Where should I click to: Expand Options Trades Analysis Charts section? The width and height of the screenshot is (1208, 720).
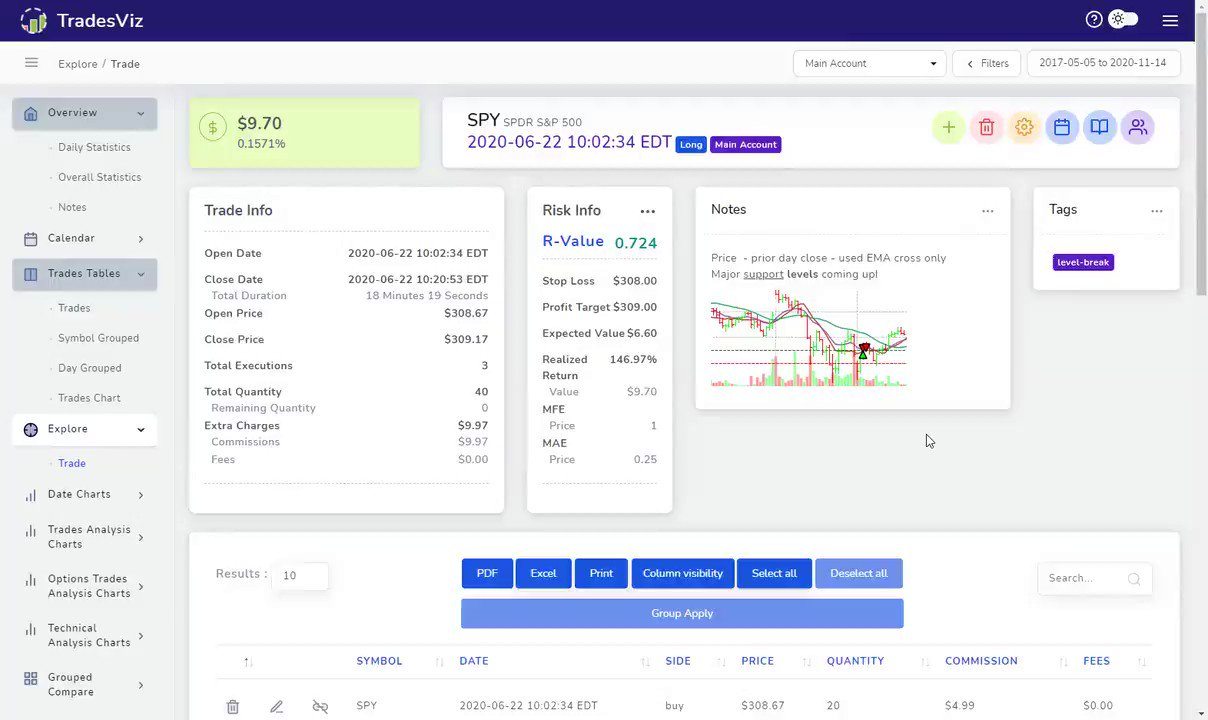(x=84, y=586)
